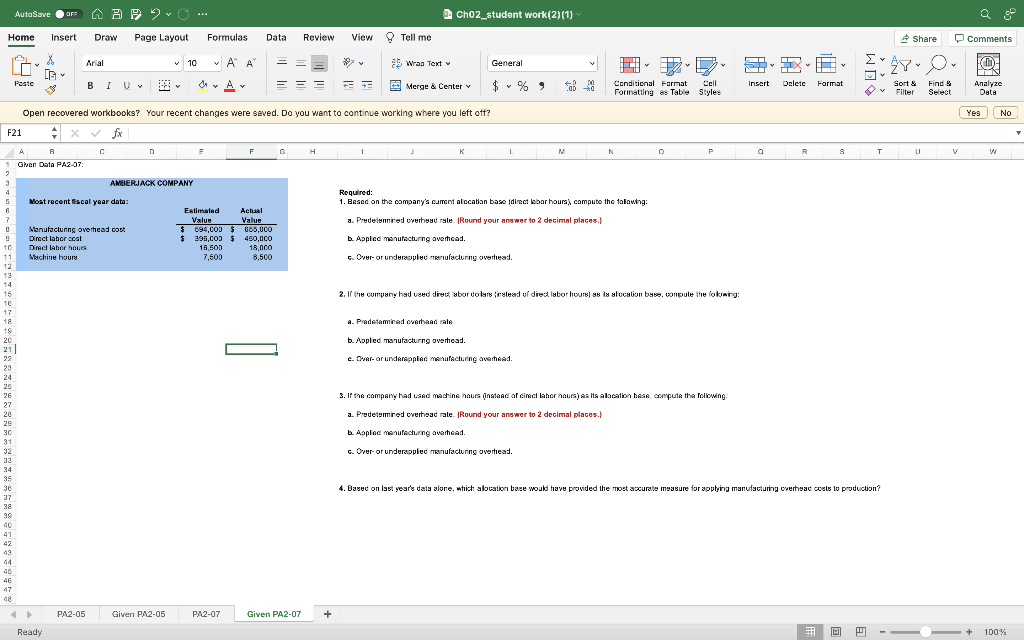Viewport: 1024px width, 640px height.
Task: Click the Insert cells icon
Action: [x=755, y=65]
